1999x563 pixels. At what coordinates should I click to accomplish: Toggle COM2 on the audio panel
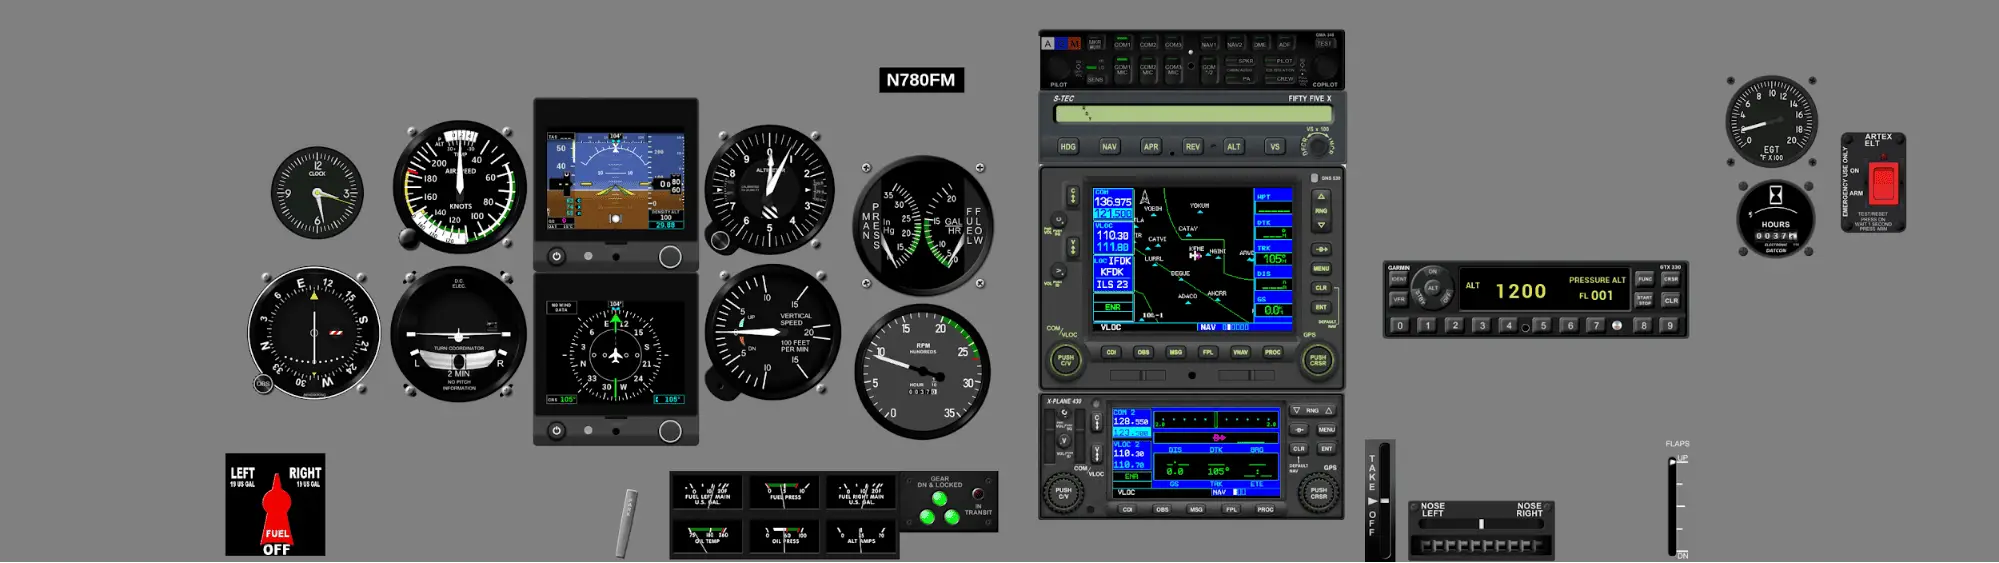click(x=1148, y=43)
